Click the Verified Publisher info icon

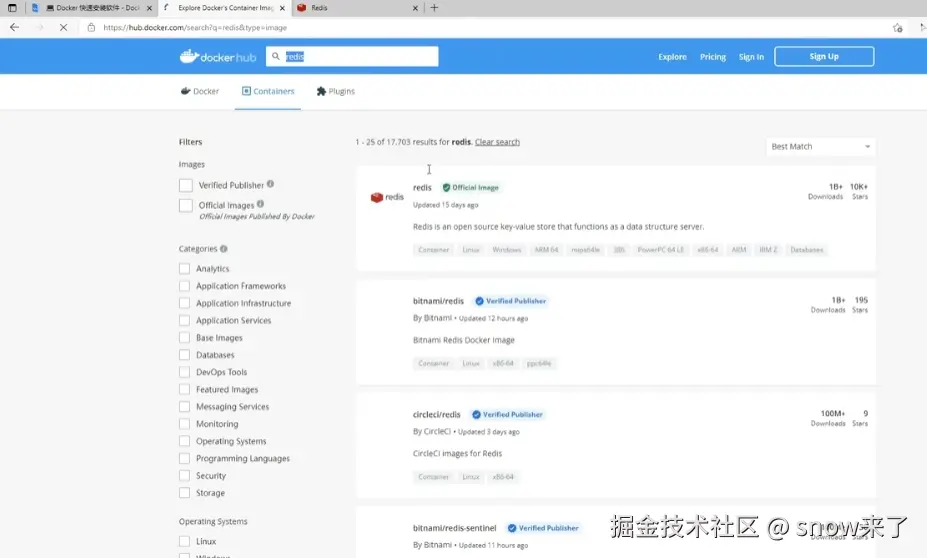pyautogui.click(x=270, y=184)
